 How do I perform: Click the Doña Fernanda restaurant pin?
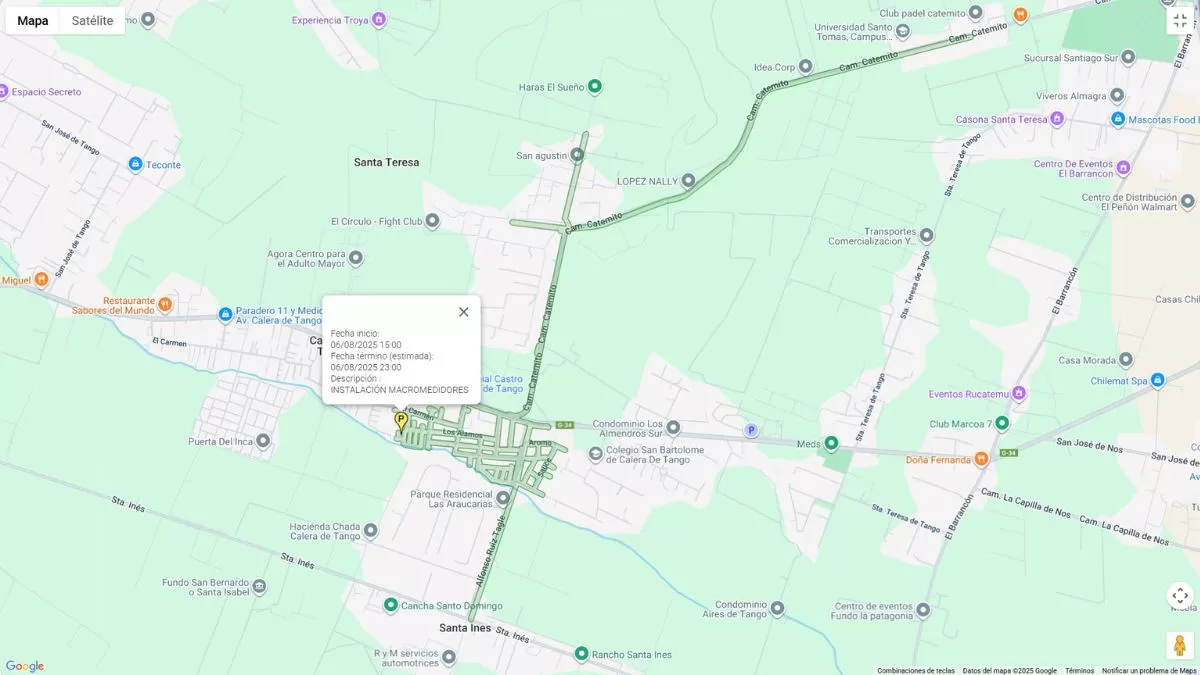(x=982, y=459)
